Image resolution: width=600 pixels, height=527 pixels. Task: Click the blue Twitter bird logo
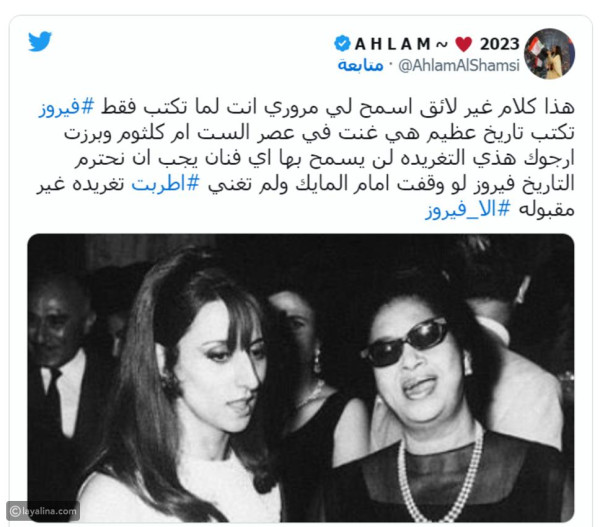(x=40, y=41)
